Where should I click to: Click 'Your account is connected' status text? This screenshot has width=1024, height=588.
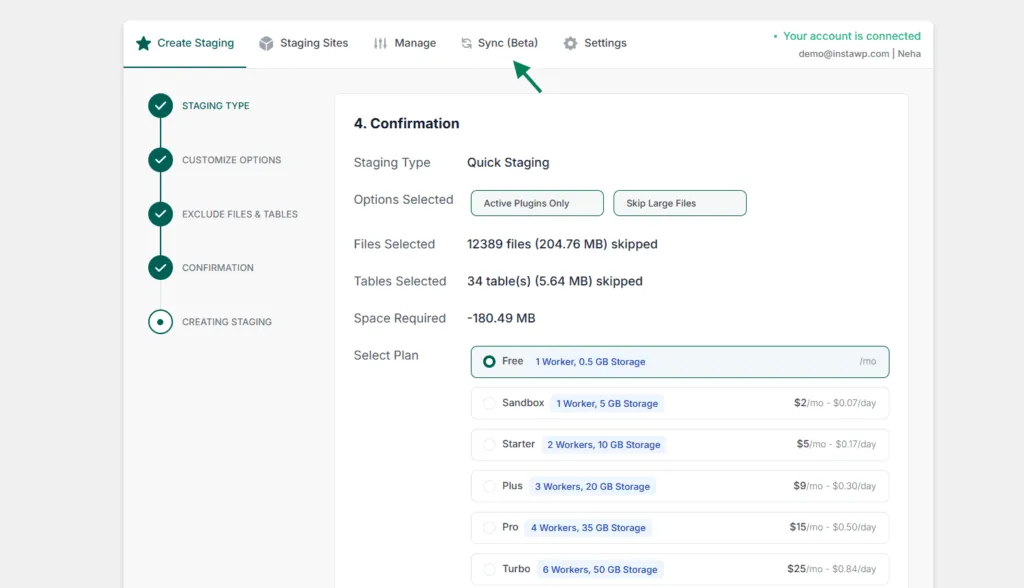point(852,36)
